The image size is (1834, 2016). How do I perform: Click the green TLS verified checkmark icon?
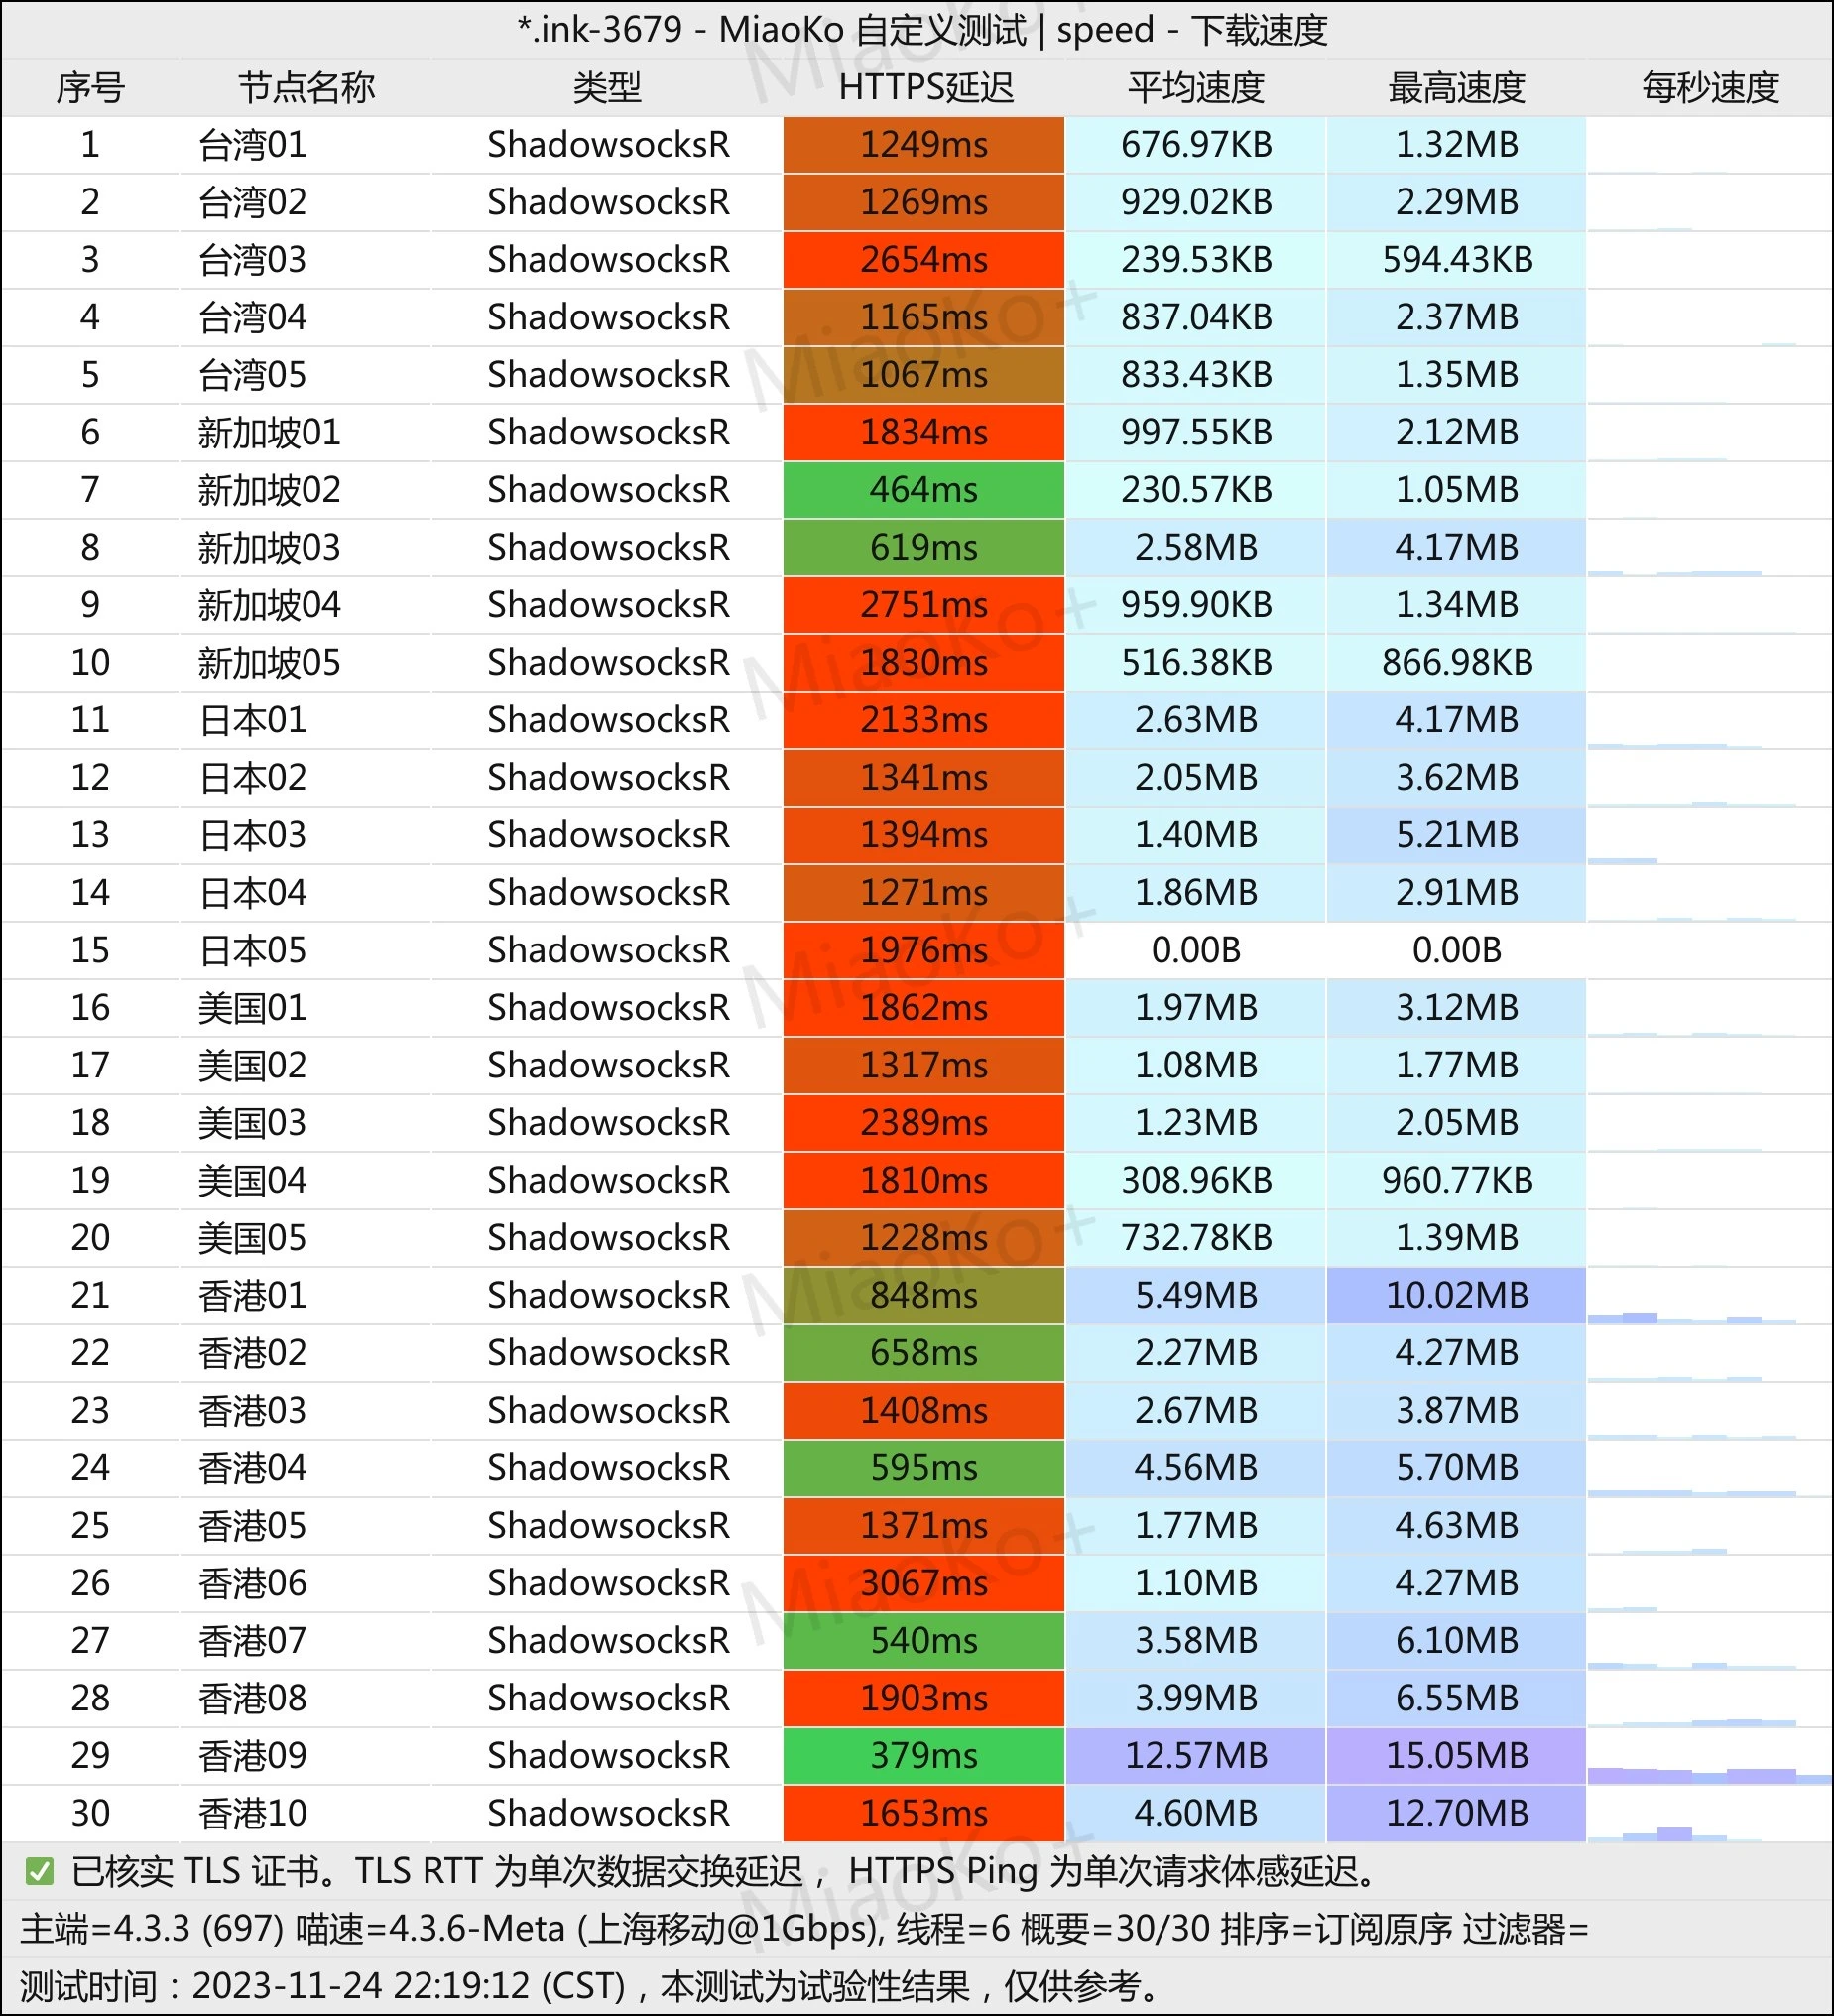coord(40,1871)
